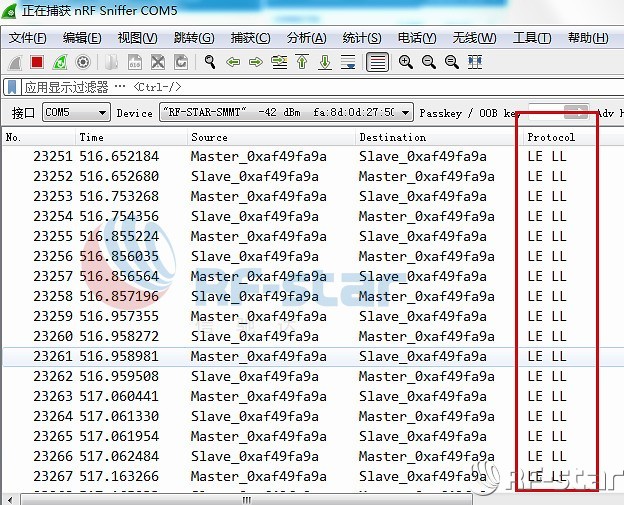The height and width of the screenshot is (505, 624).
Task: Click the green restart capture icon
Action: [x=59, y=62]
